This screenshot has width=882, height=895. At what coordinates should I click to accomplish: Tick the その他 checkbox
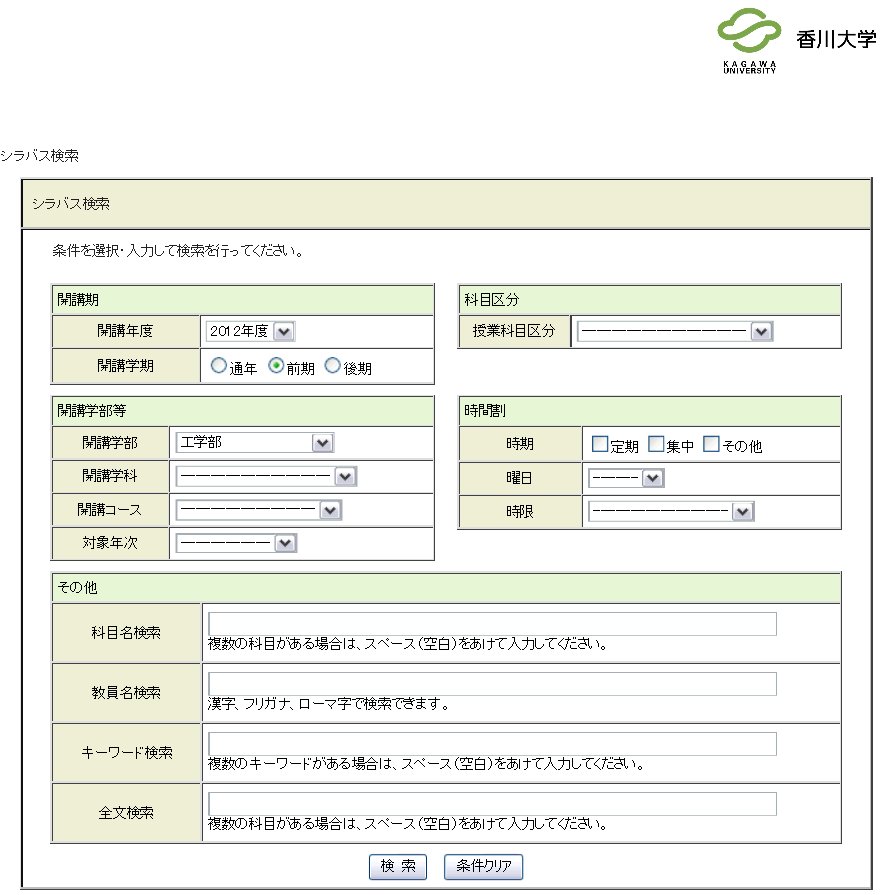point(711,444)
